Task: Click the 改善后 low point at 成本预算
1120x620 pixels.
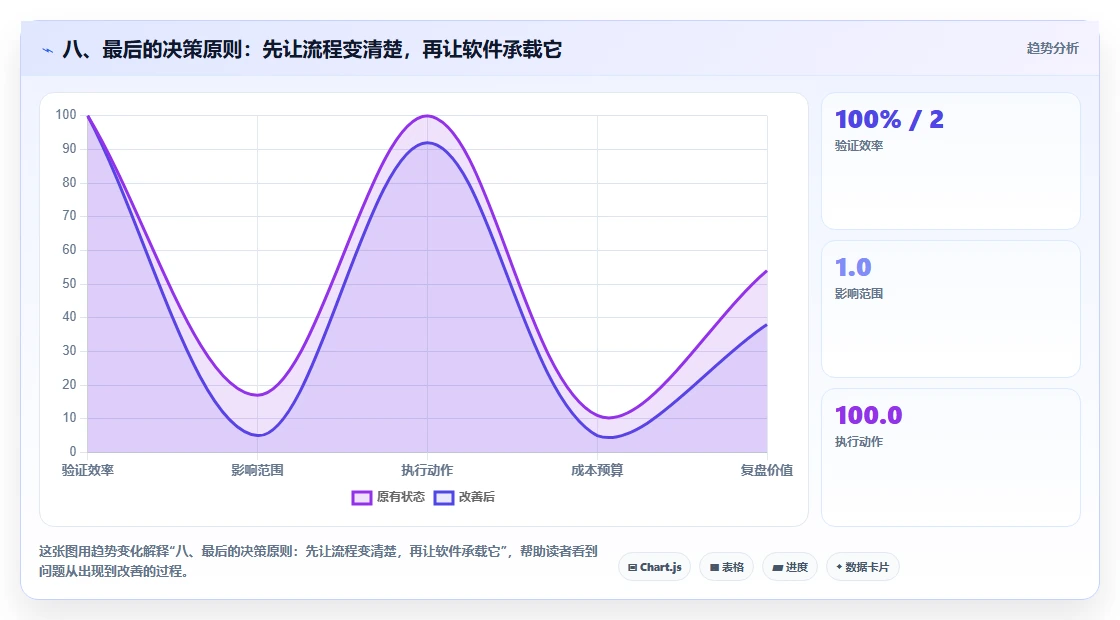Action: pos(597,435)
